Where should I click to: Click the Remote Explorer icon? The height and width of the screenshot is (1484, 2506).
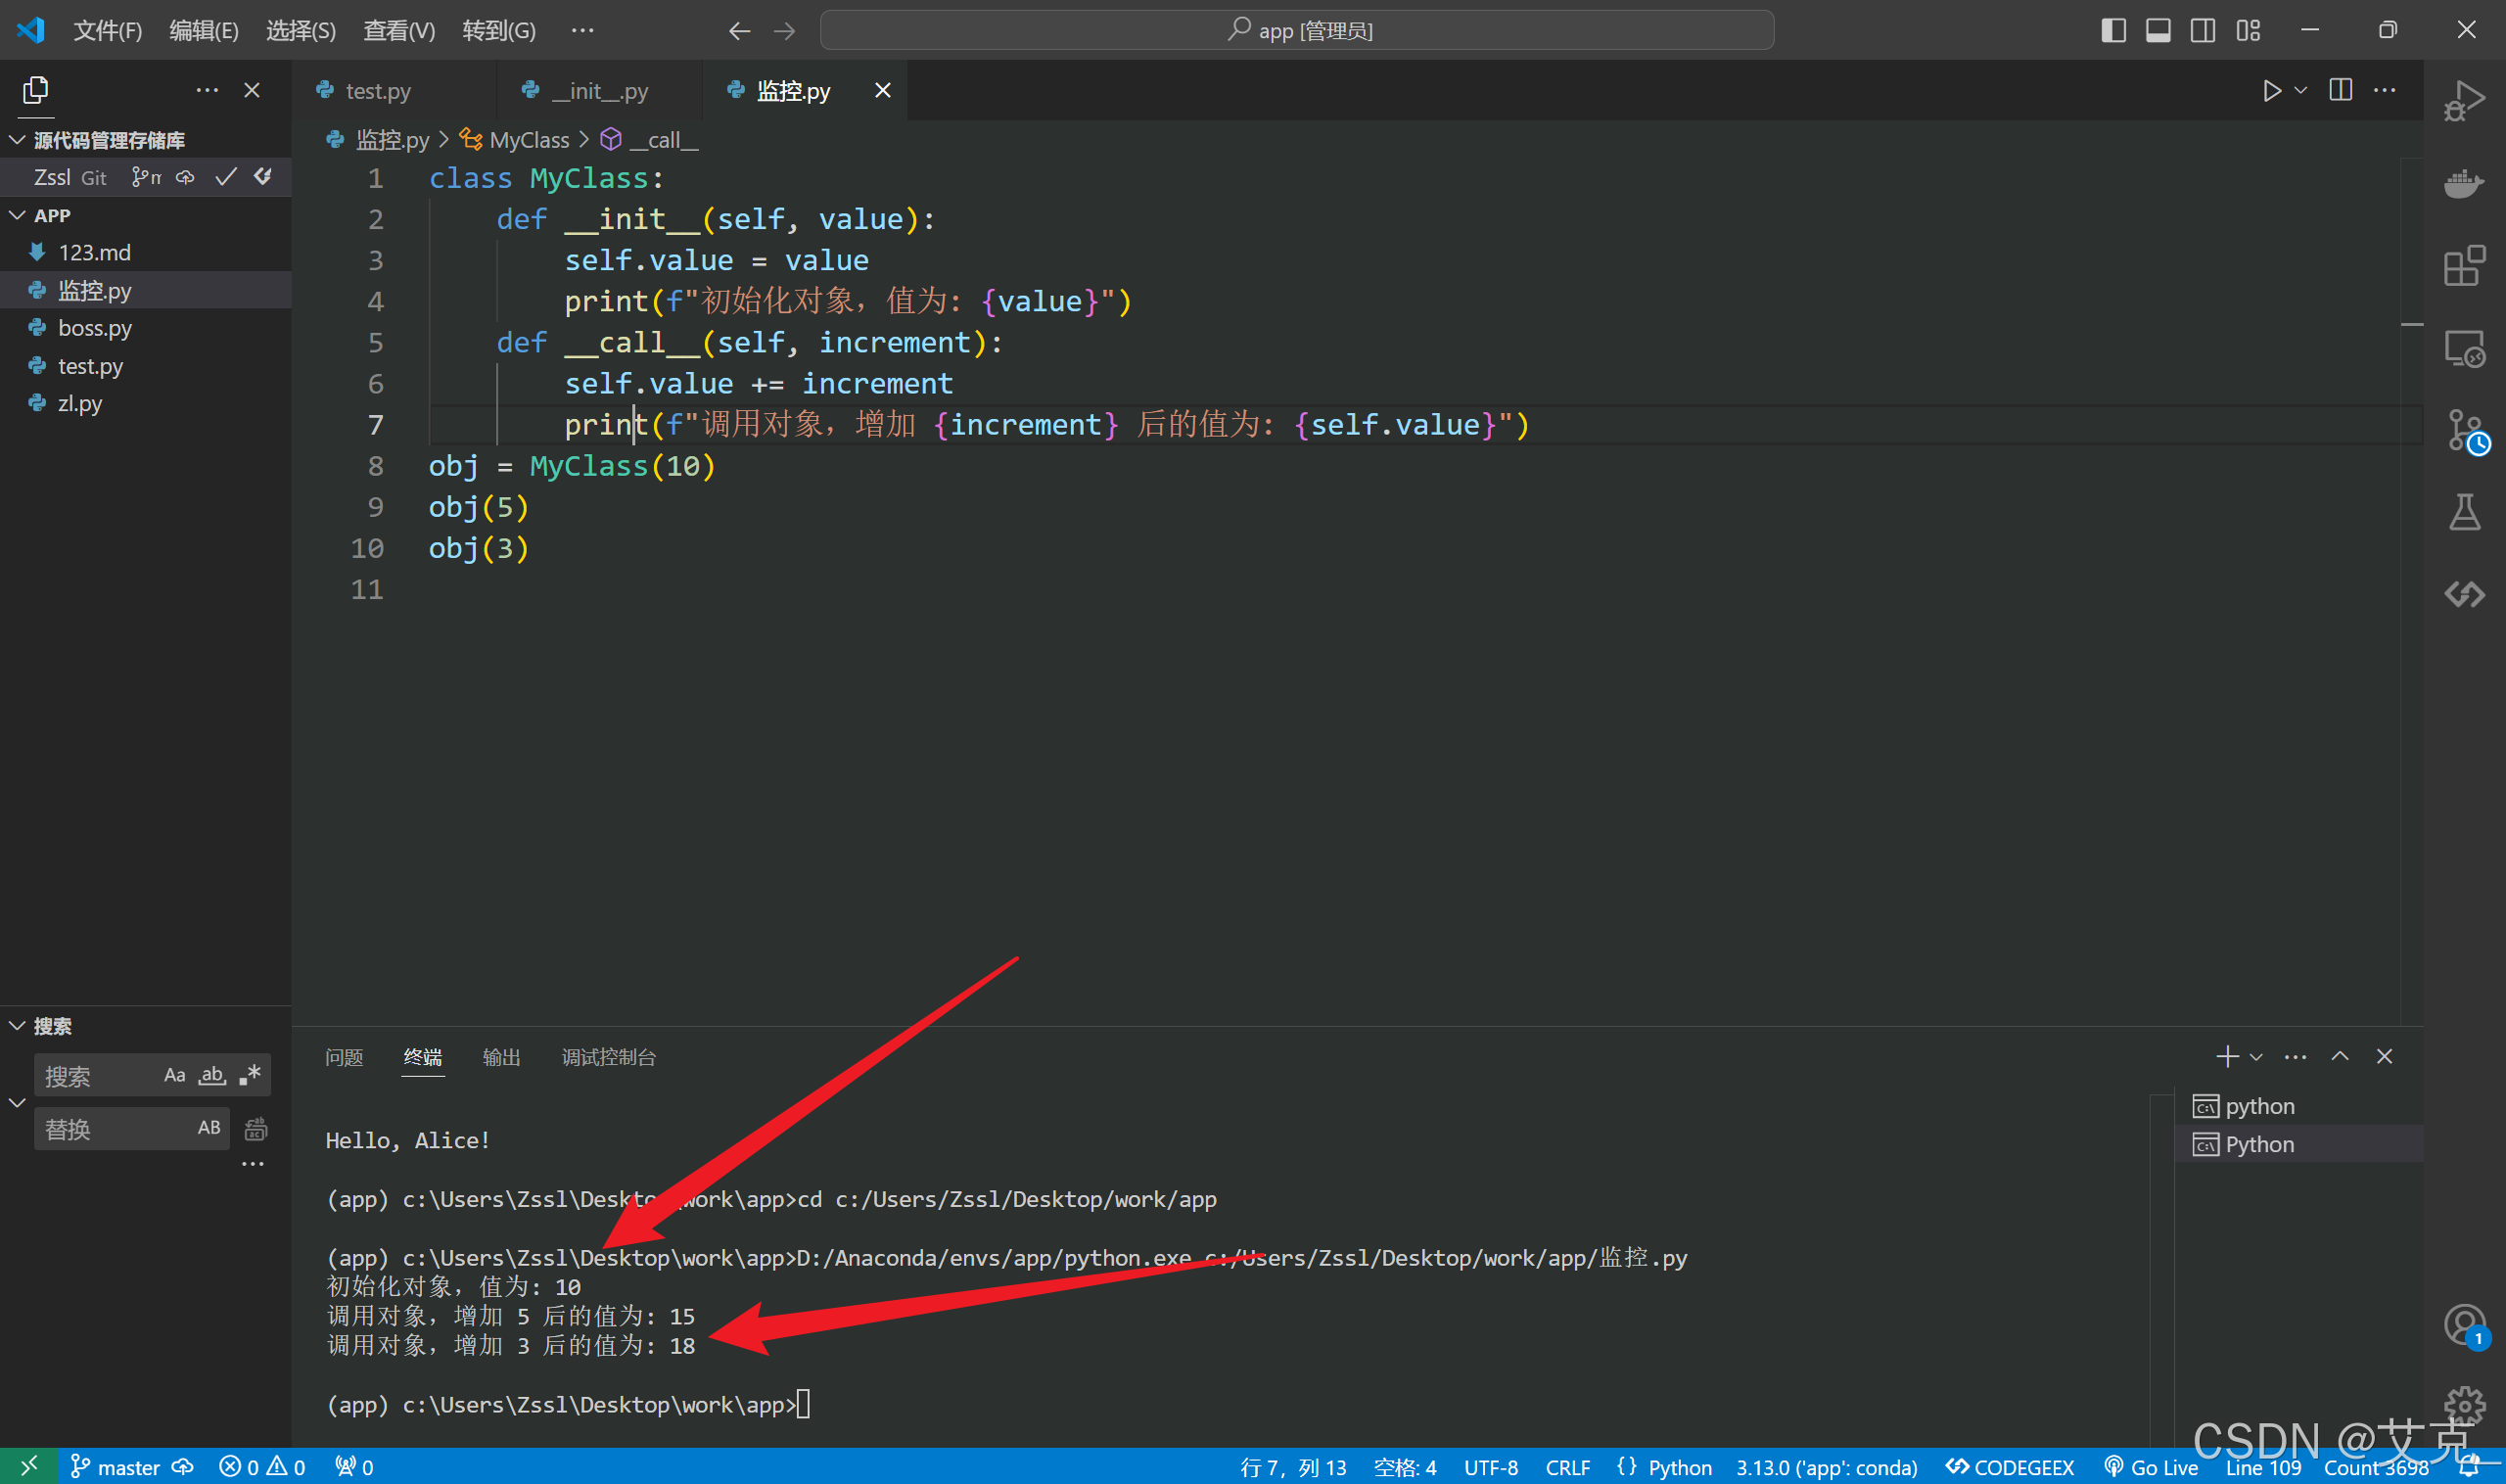tap(2463, 349)
